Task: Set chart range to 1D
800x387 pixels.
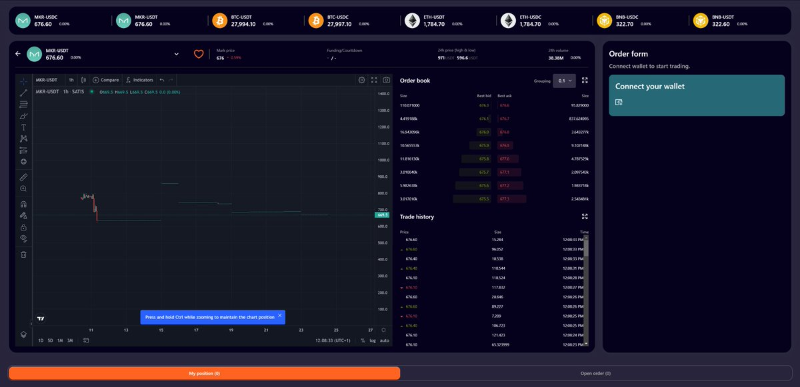Action: coord(40,341)
